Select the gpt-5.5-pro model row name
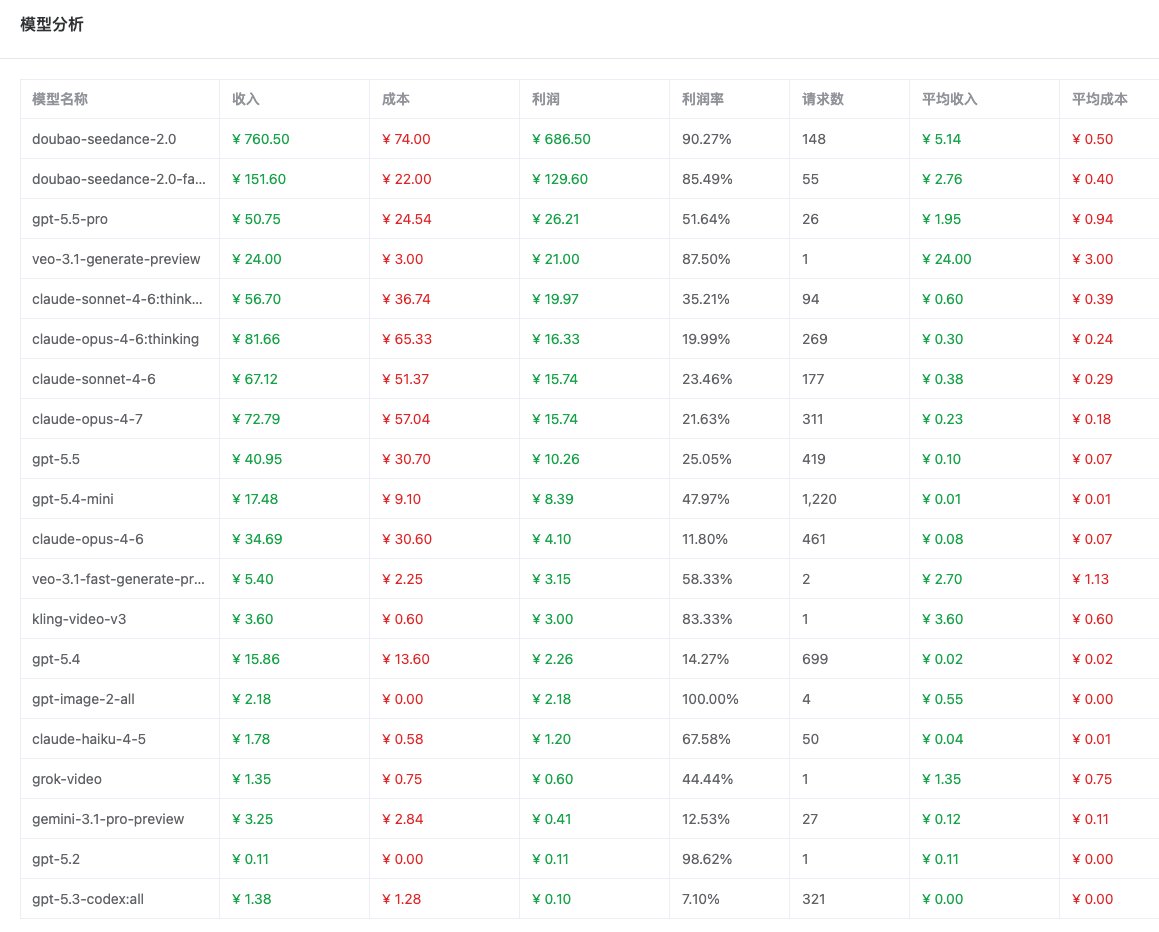1159x932 pixels. pos(69,219)
